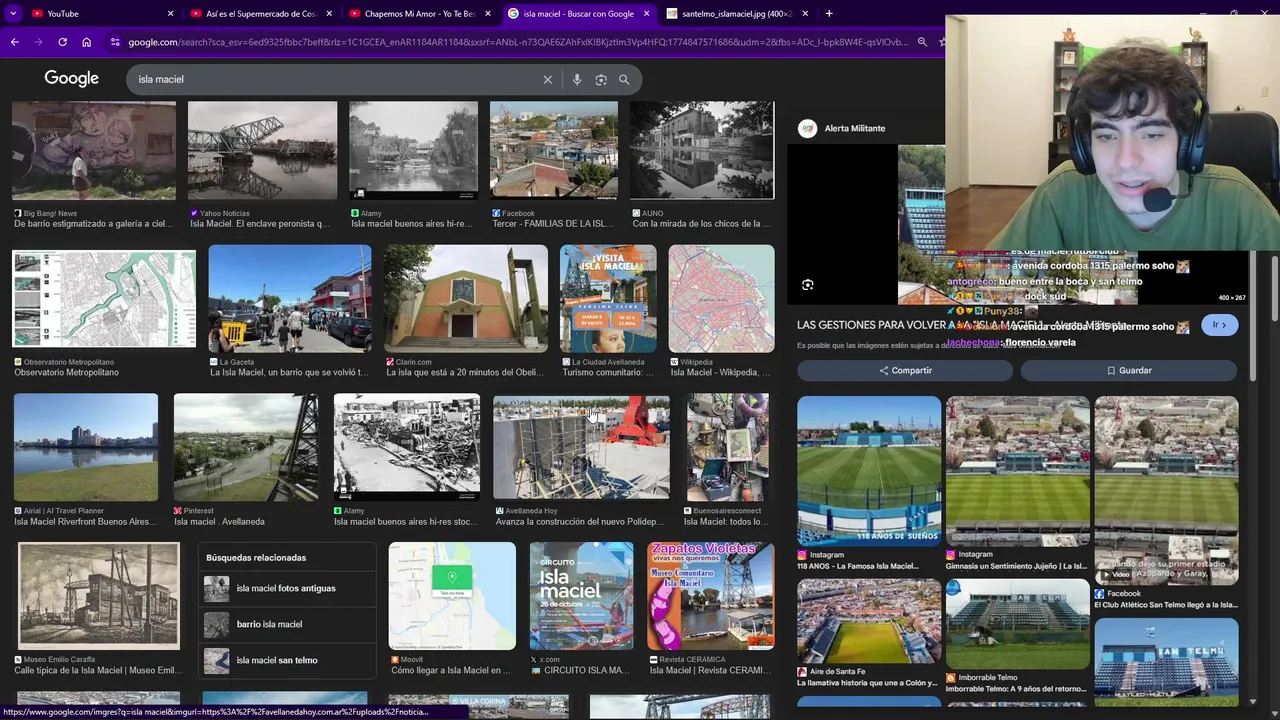1280x720 pixels.
Task: Click Instagram Gimnasia un Sentimiento Jujeño caption
Action: (x=1016, y=566)
